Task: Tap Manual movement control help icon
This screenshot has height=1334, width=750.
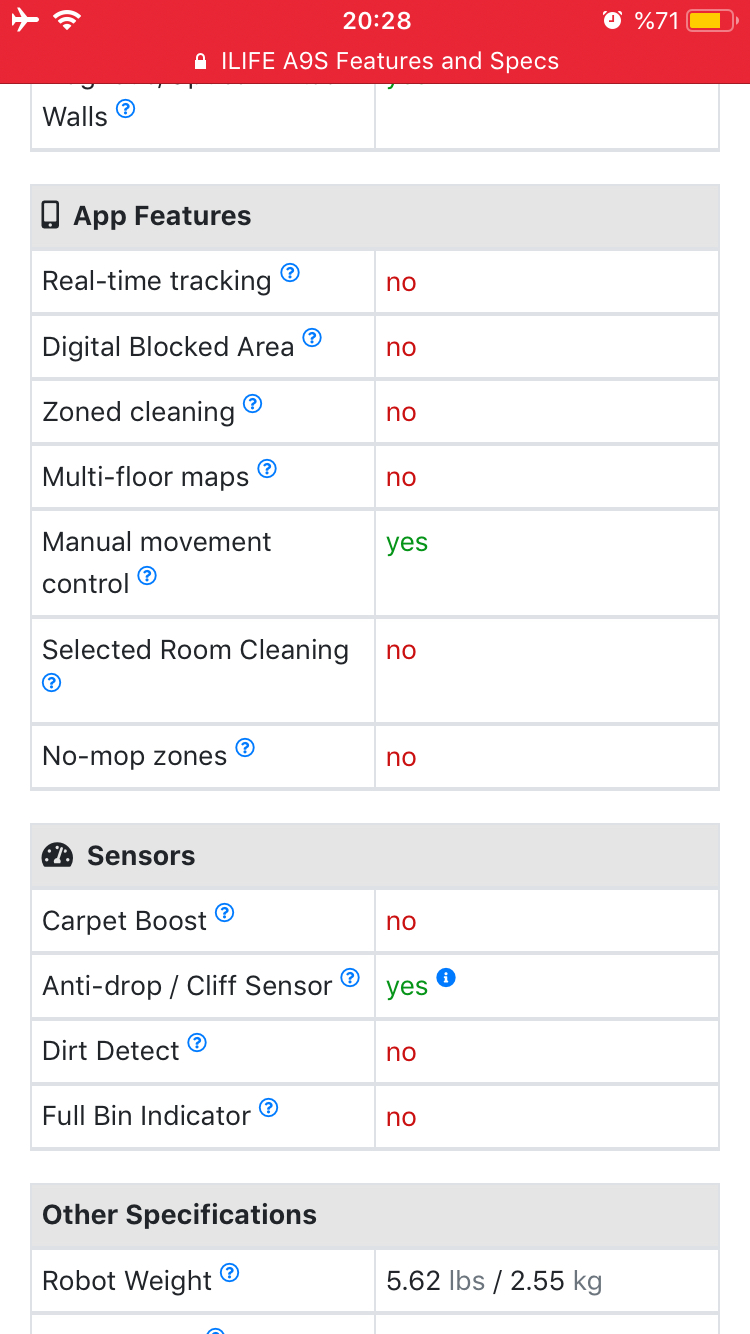Action: [x=147, y=575]
